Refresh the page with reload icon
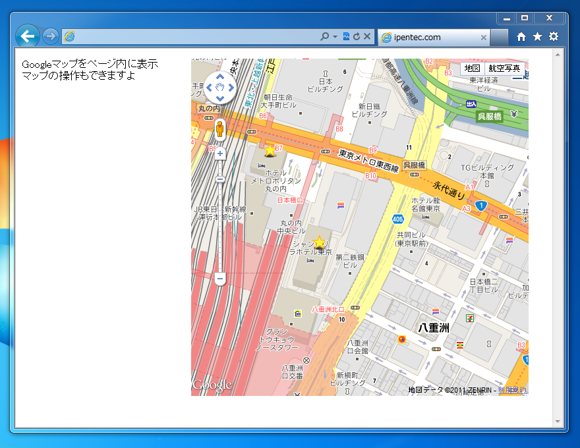Image resolution: width=580 pixels, height=448 pixels. (x=357, y=36)
